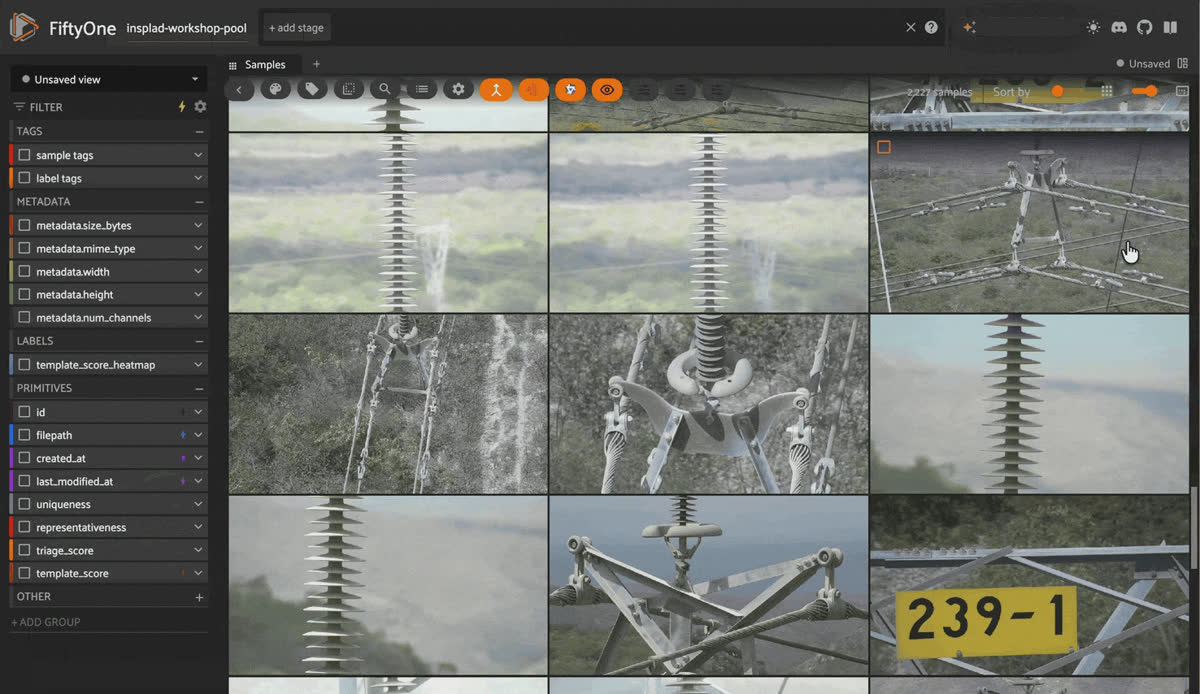Image resolution: width=1200 pixels, height=694 pixels.
Task: Click the add stage button
Action: [297, 28]
